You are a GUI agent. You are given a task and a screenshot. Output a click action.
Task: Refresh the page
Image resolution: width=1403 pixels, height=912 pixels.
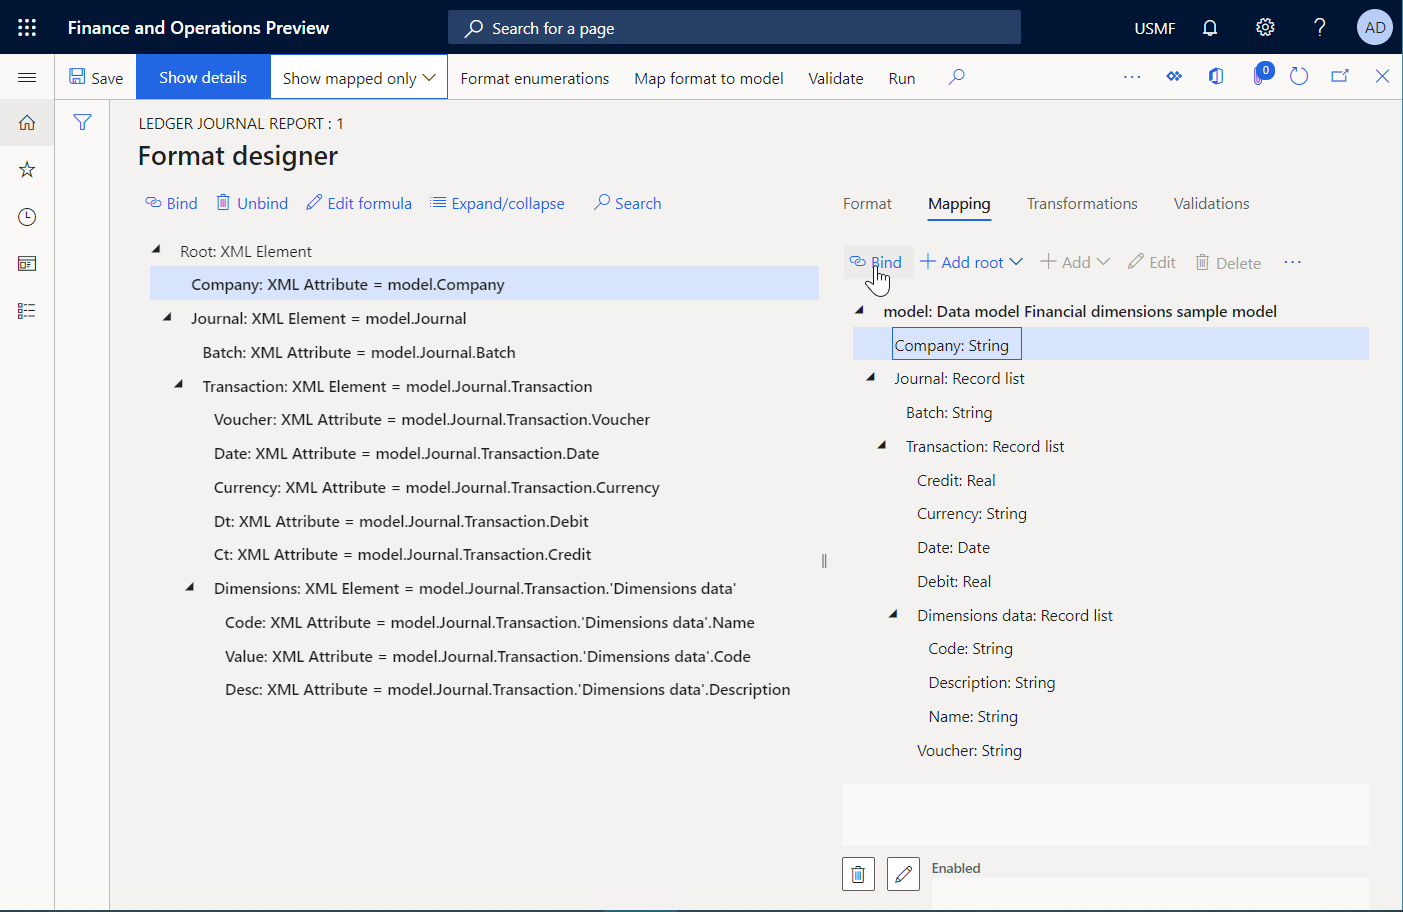1299,77
